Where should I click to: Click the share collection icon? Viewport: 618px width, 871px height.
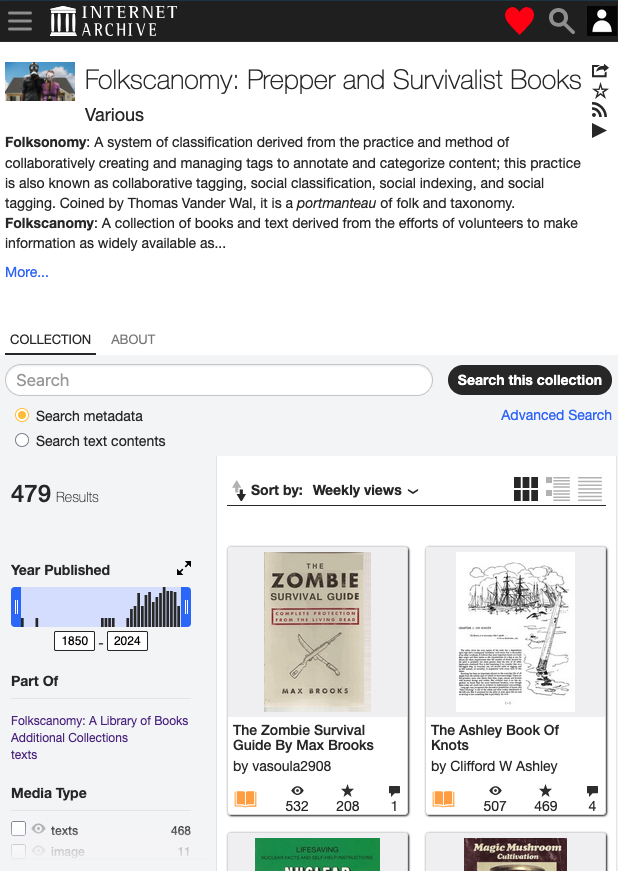(x=600, y=71)
